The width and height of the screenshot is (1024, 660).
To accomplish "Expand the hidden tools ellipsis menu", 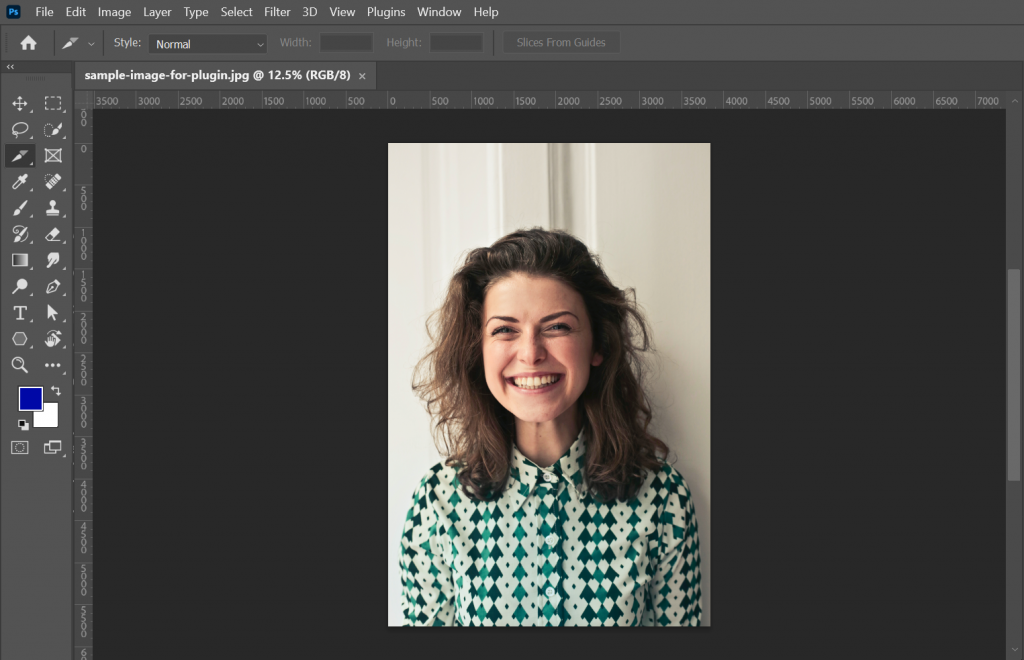I will point(54,365).
